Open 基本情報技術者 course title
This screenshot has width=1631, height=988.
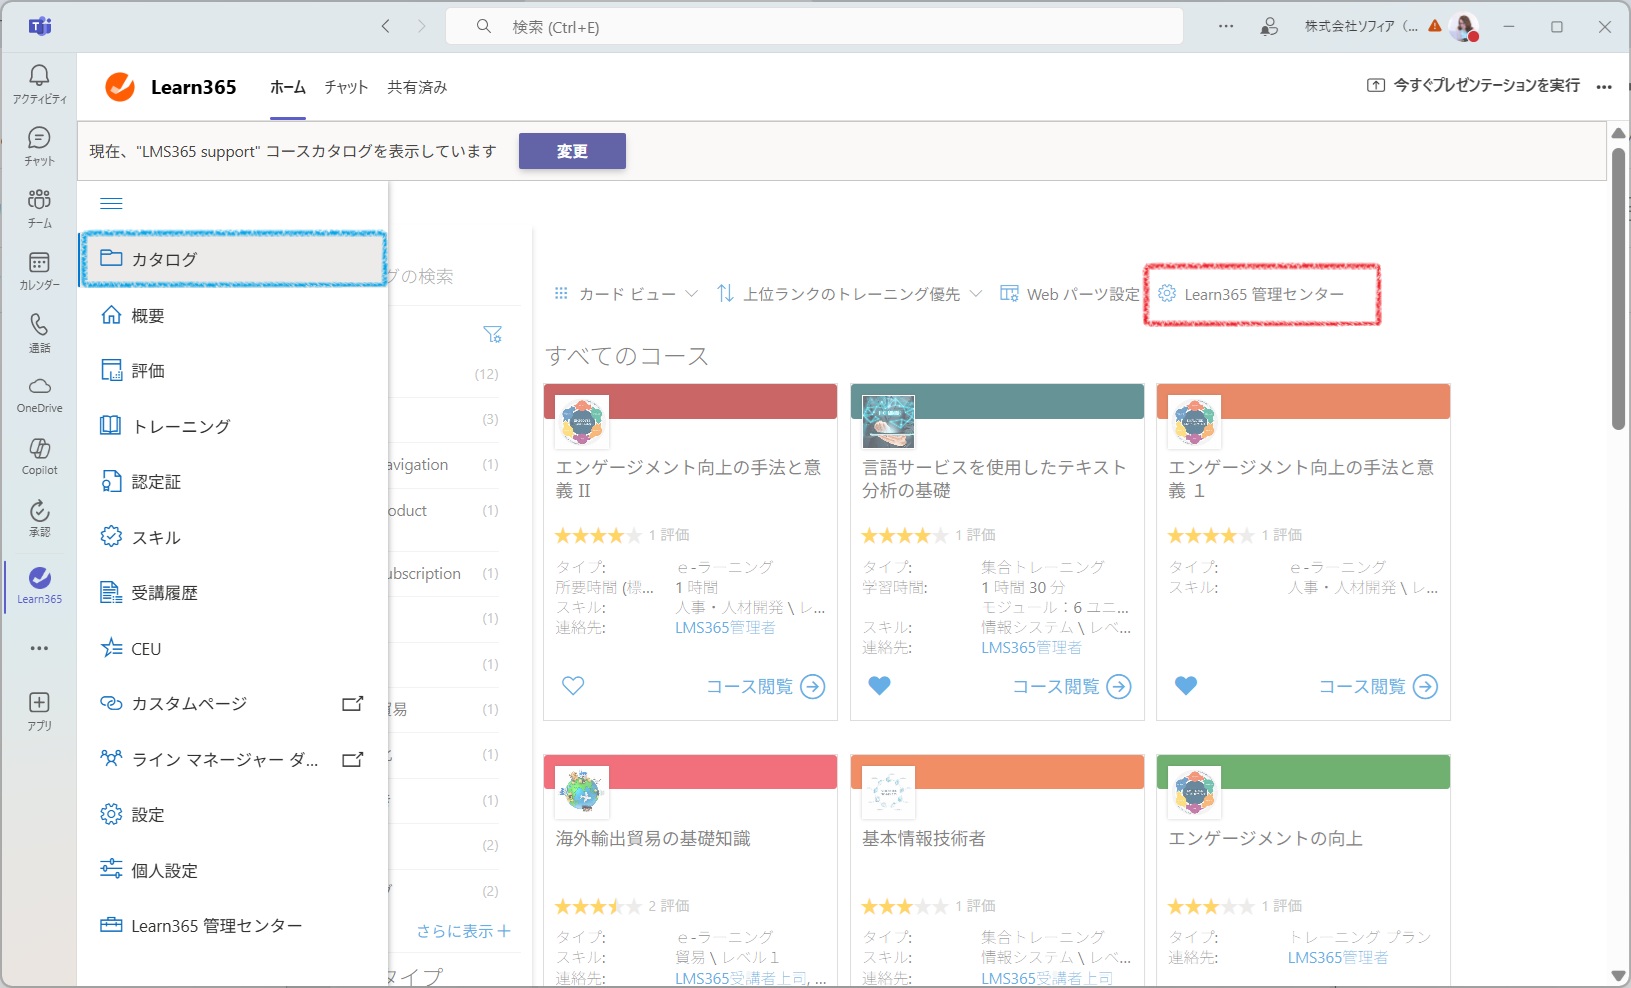click(x=924, y=839)
